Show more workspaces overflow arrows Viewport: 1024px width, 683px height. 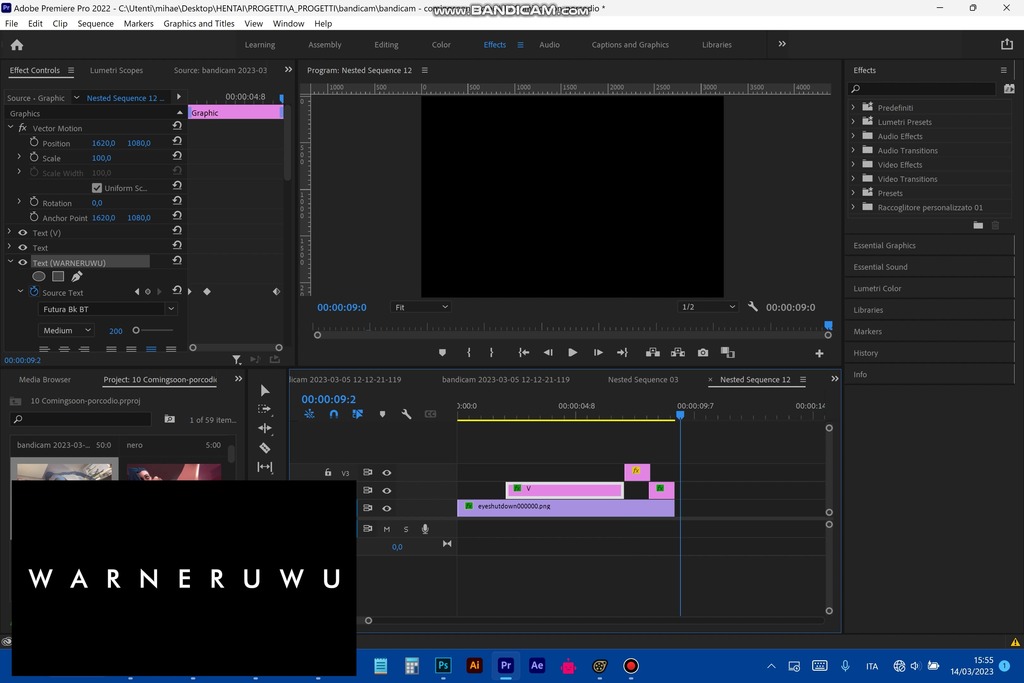782,44
